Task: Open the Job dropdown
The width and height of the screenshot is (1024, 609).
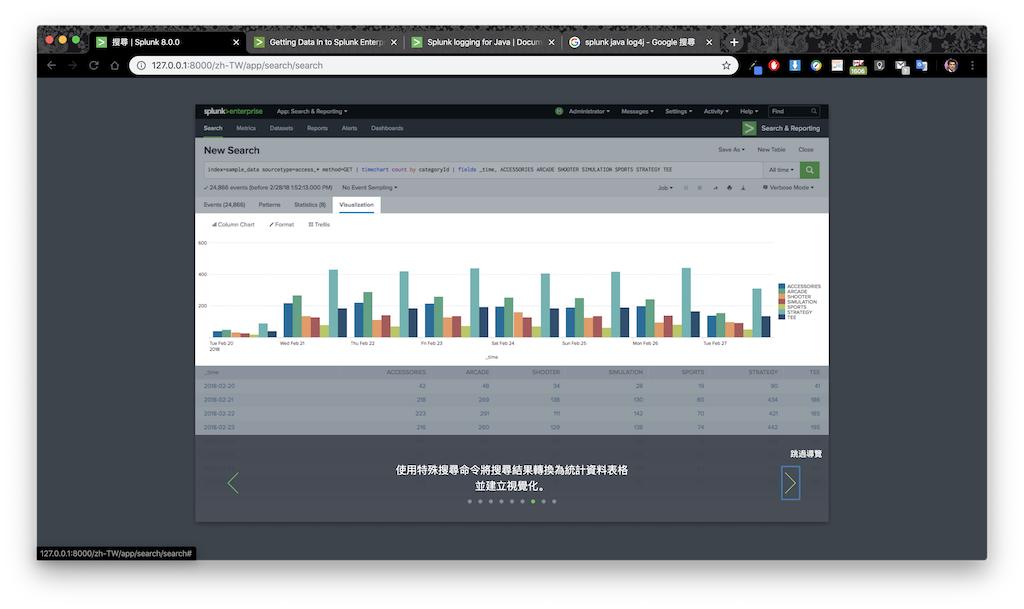Action: (665, 188)
